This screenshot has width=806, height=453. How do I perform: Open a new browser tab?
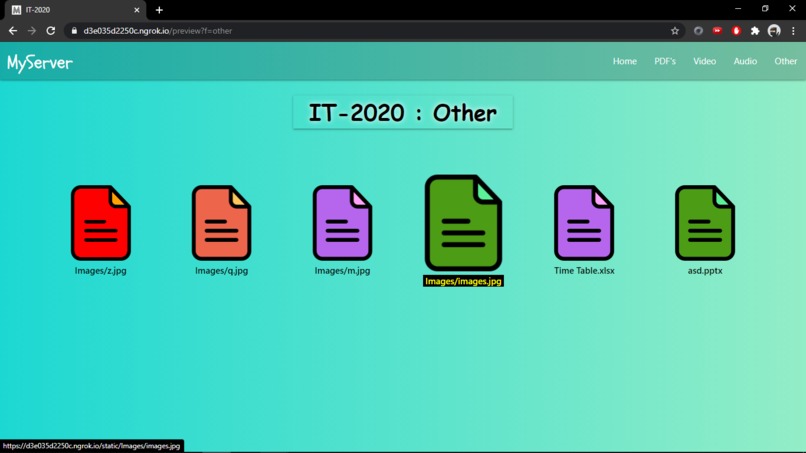pos(159,10)
